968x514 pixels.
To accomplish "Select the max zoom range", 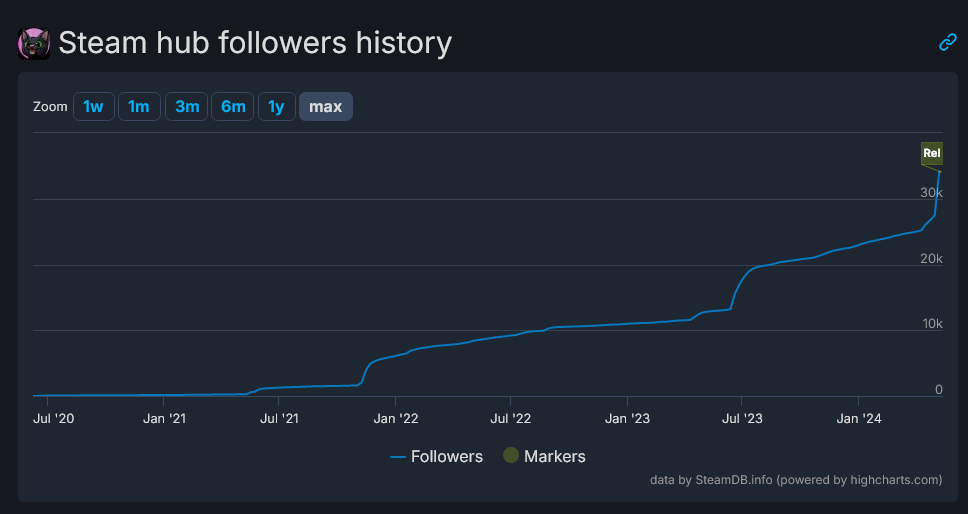I will [x=325, y=106].
